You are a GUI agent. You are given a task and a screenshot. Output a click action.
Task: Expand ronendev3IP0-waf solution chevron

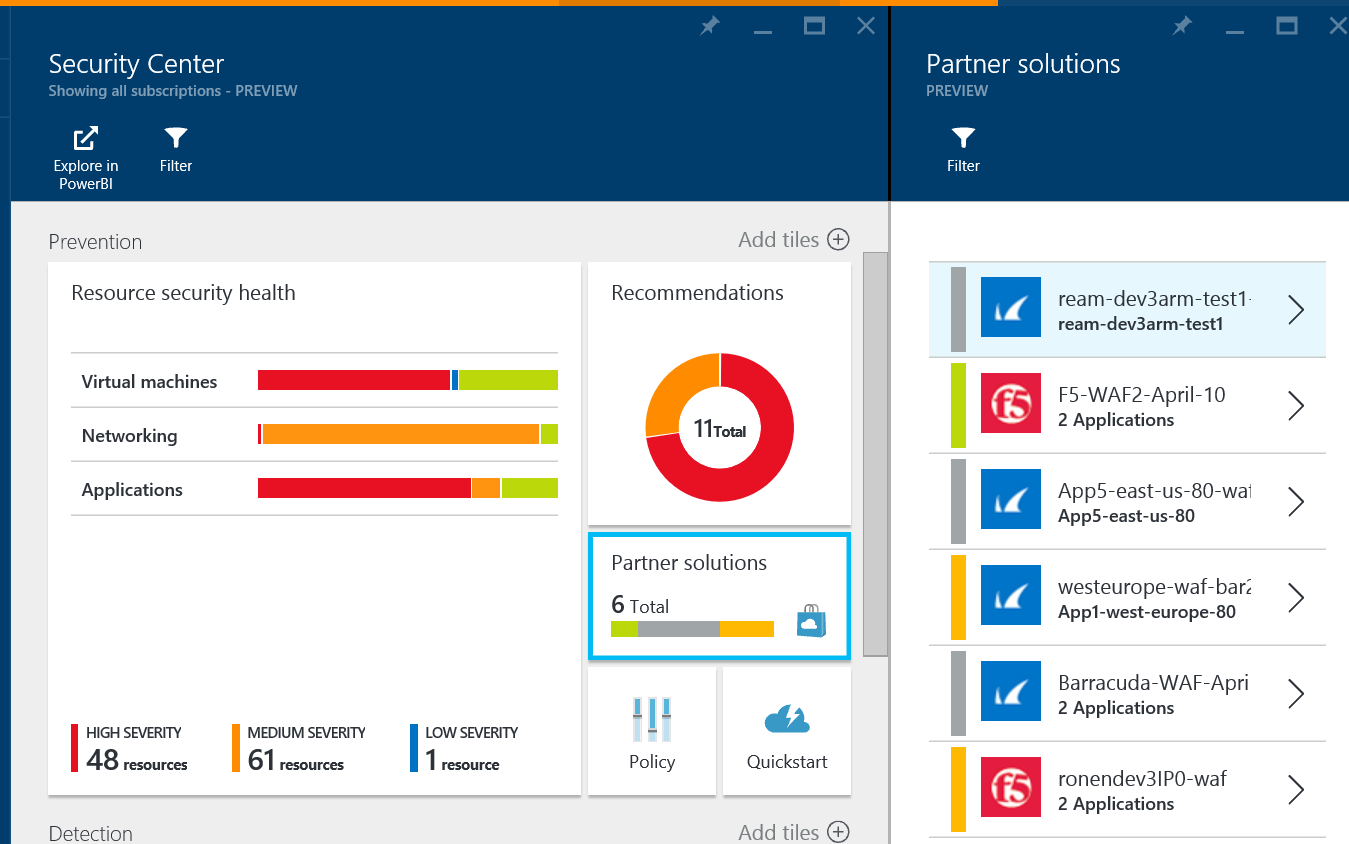[1296, 790]
